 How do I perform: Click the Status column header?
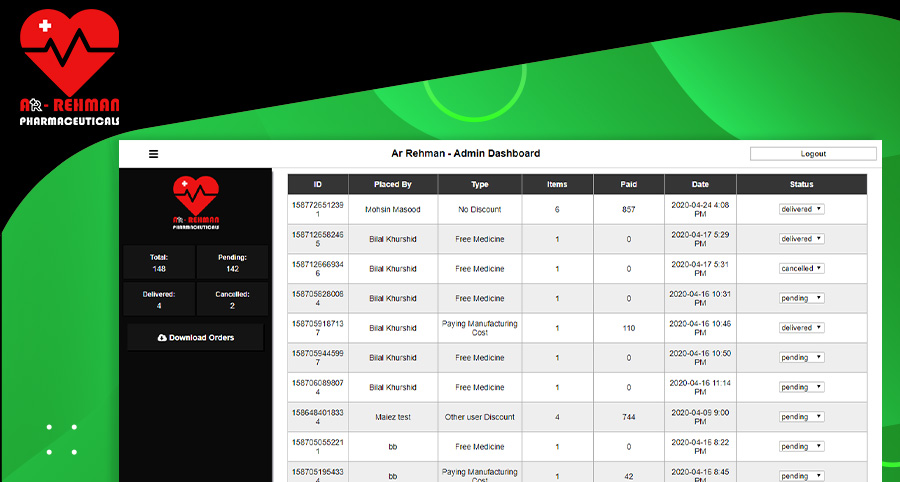click(x=801, y=184)
